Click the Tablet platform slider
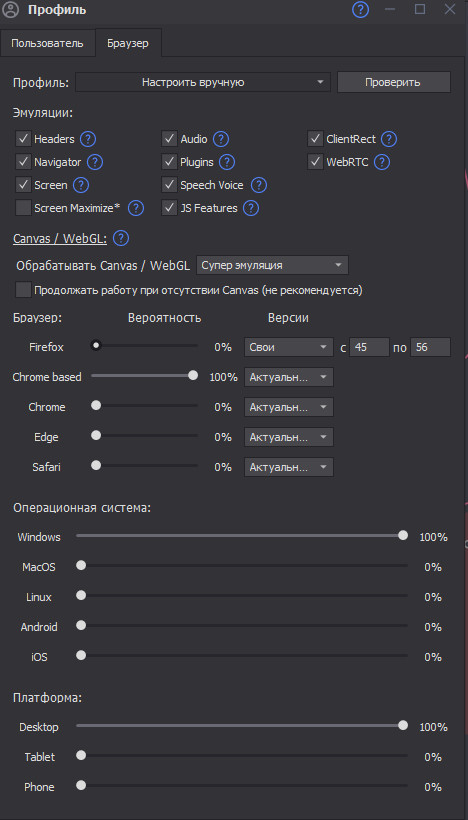468x820 pixels. coord(242,755)
